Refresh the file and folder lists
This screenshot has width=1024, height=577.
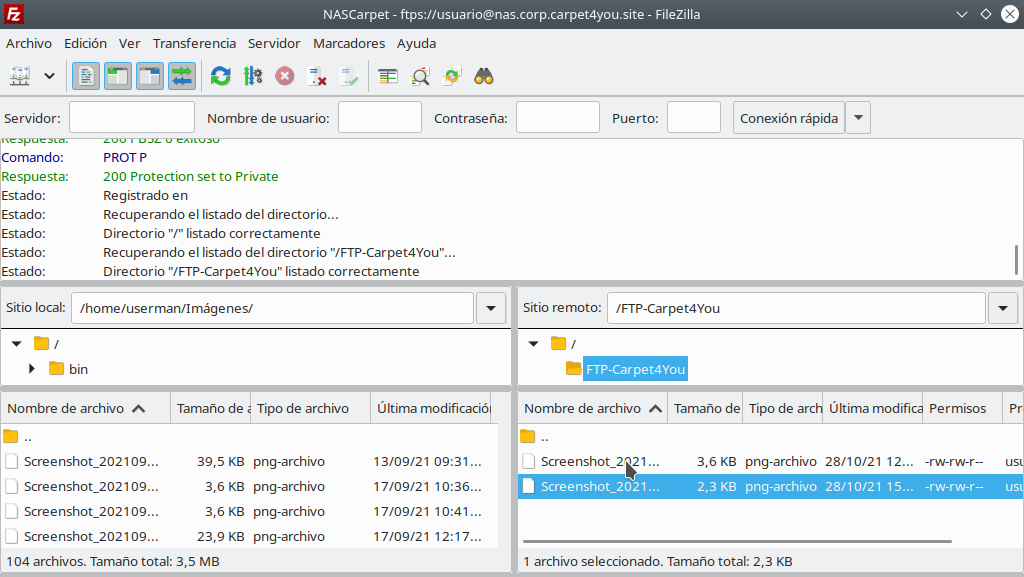[x=220, y=76]
